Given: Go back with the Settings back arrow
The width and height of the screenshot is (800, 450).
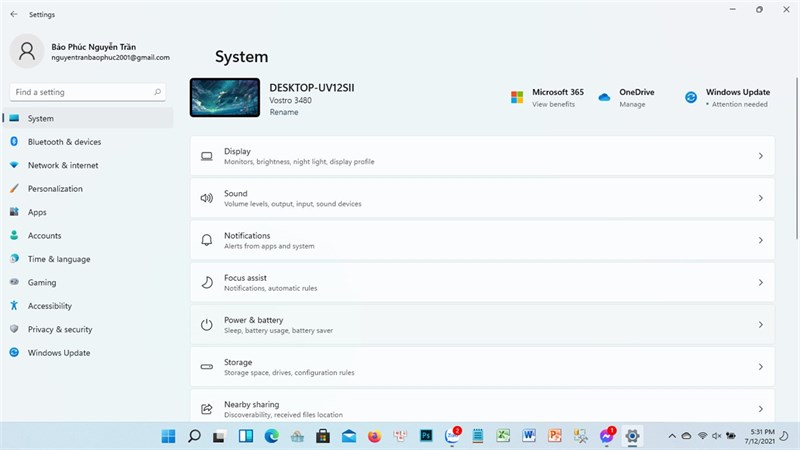Looking at the screenshot, I should pos(14,14).
